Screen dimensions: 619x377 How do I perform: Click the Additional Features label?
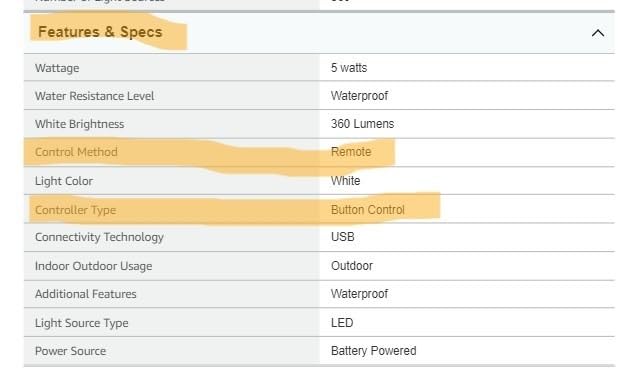pyautogui.click(x=85, y=294)
